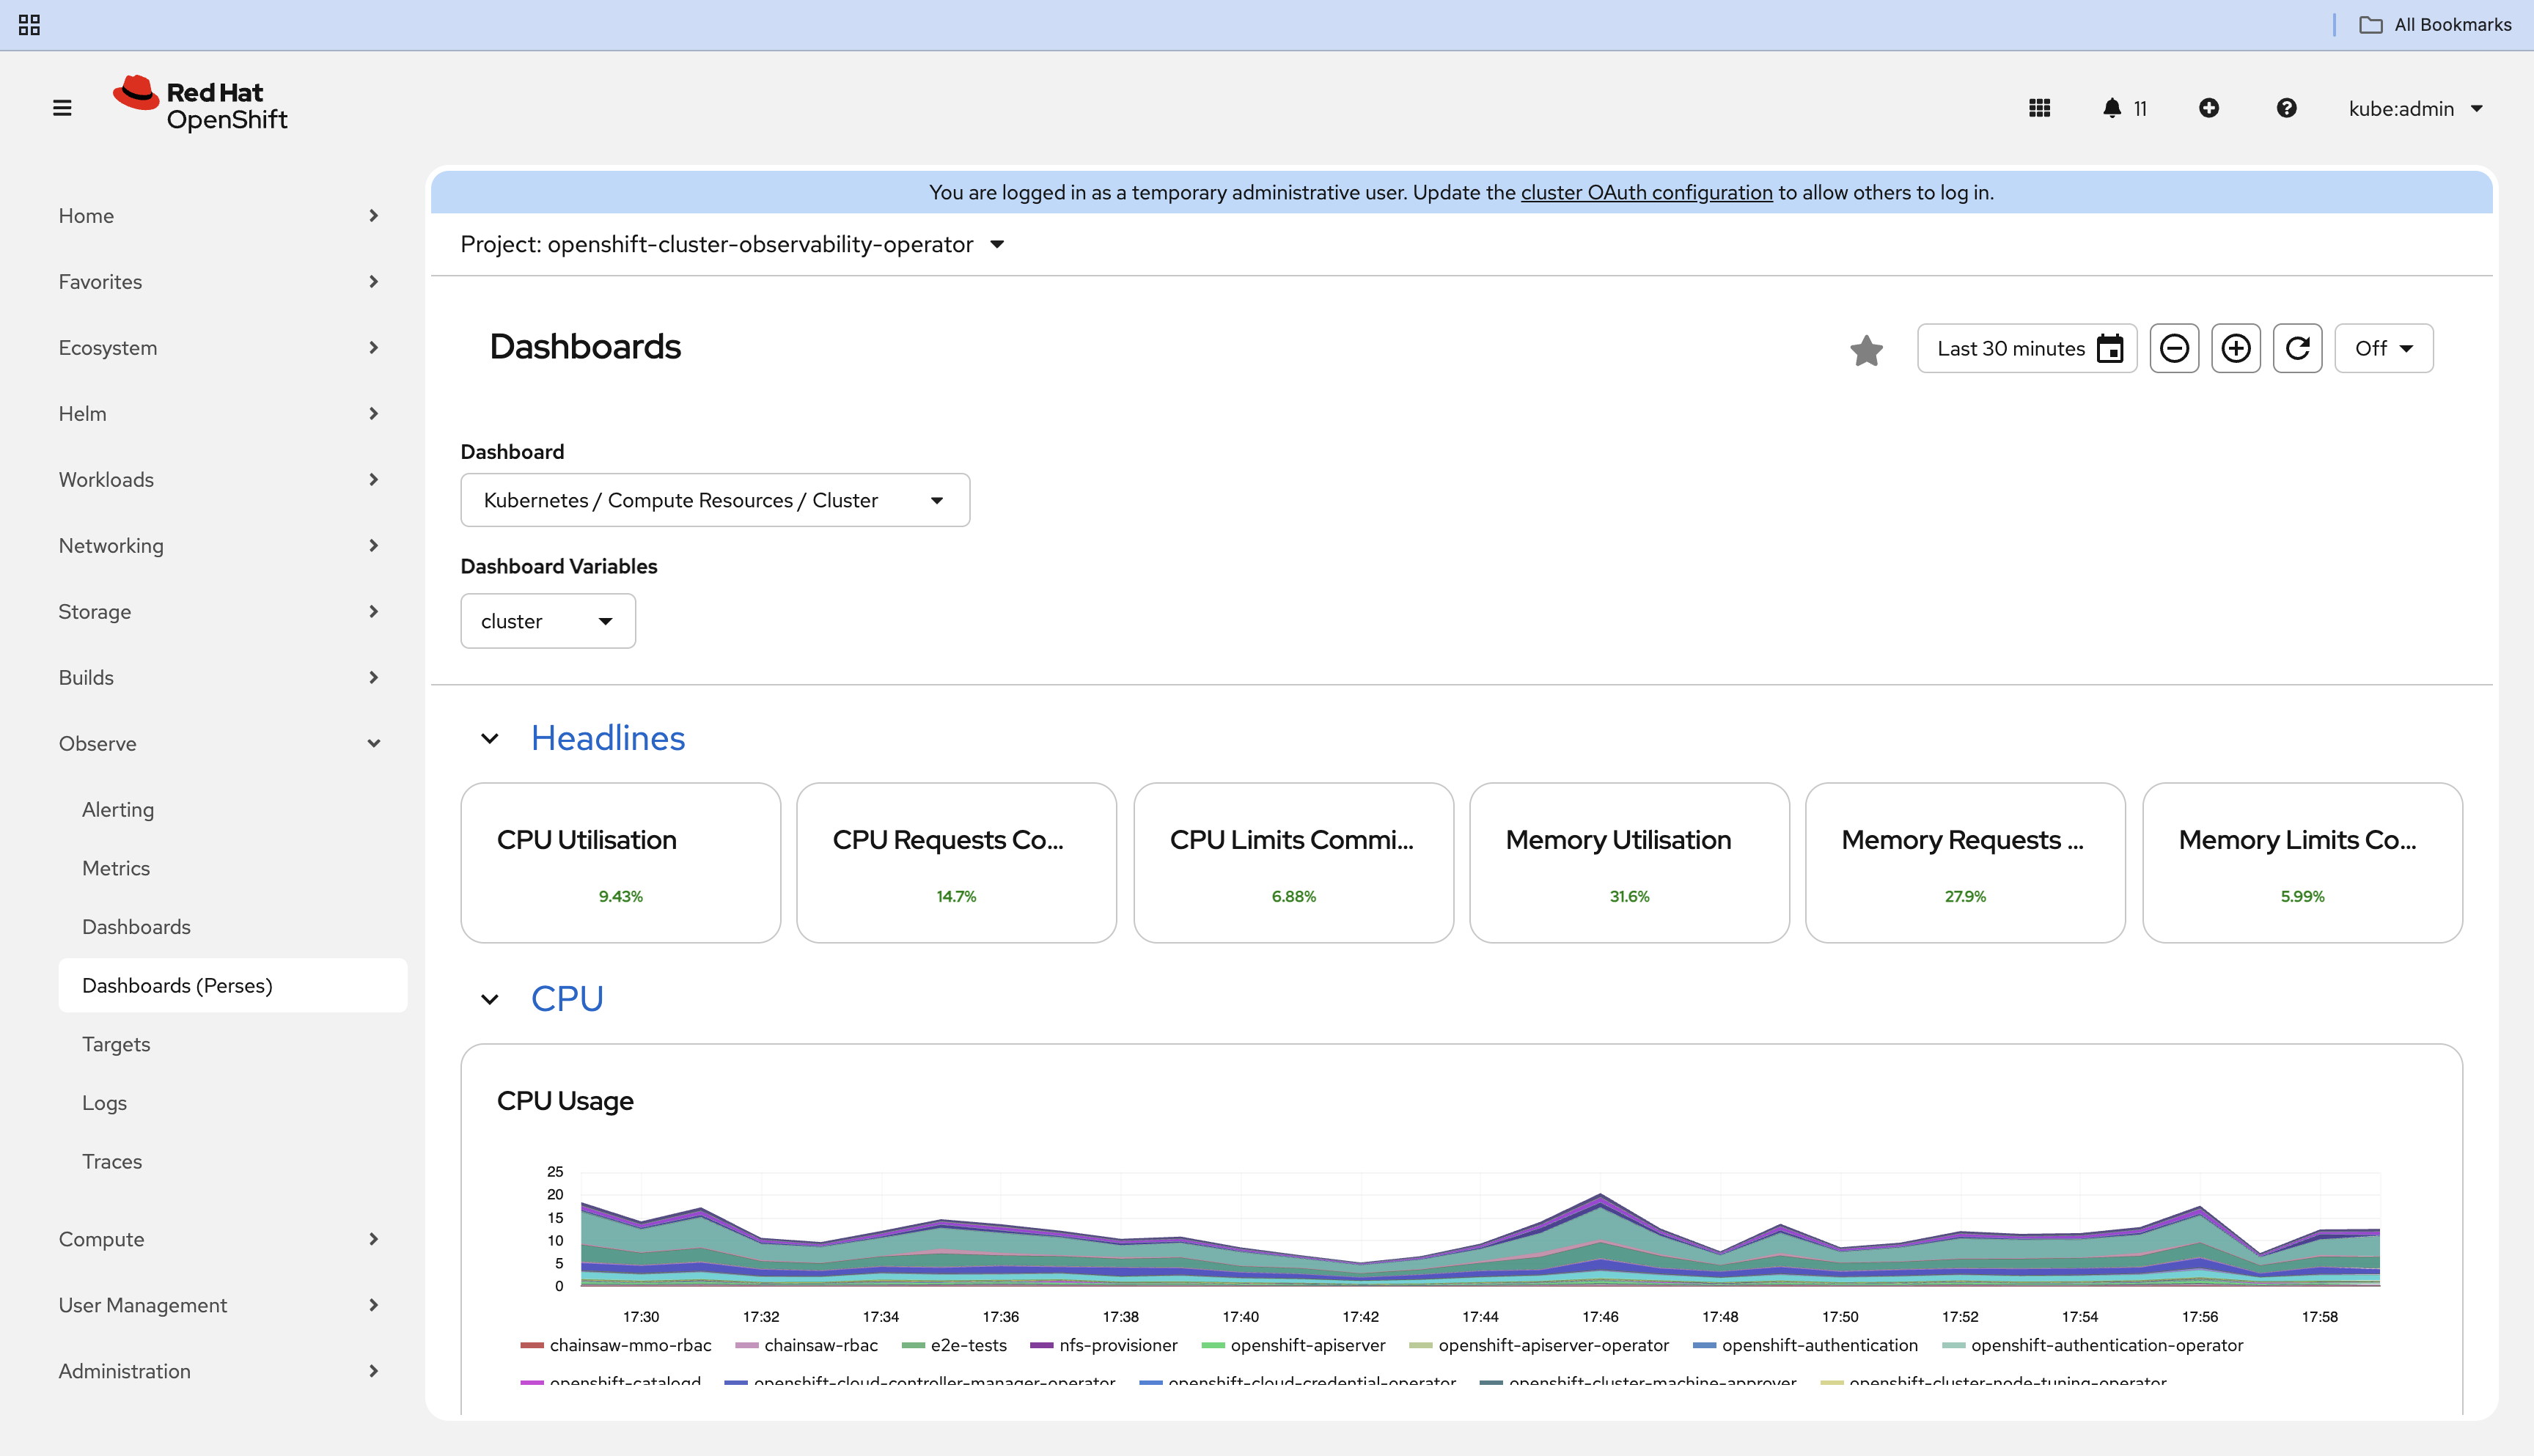This screenshot has height=1456, width=2534.
Task: Click the zoom in time range button
Action: click(2235, 348)
